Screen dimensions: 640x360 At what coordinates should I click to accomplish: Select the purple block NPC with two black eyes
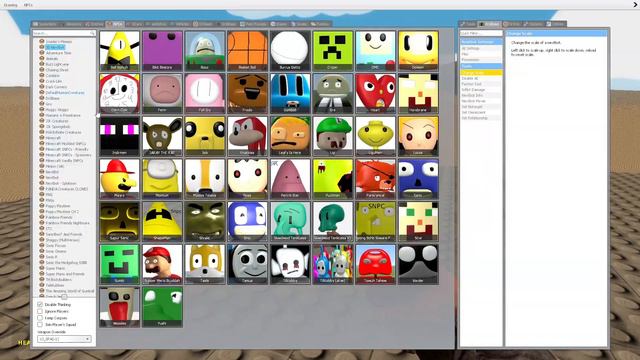[162, 51]
